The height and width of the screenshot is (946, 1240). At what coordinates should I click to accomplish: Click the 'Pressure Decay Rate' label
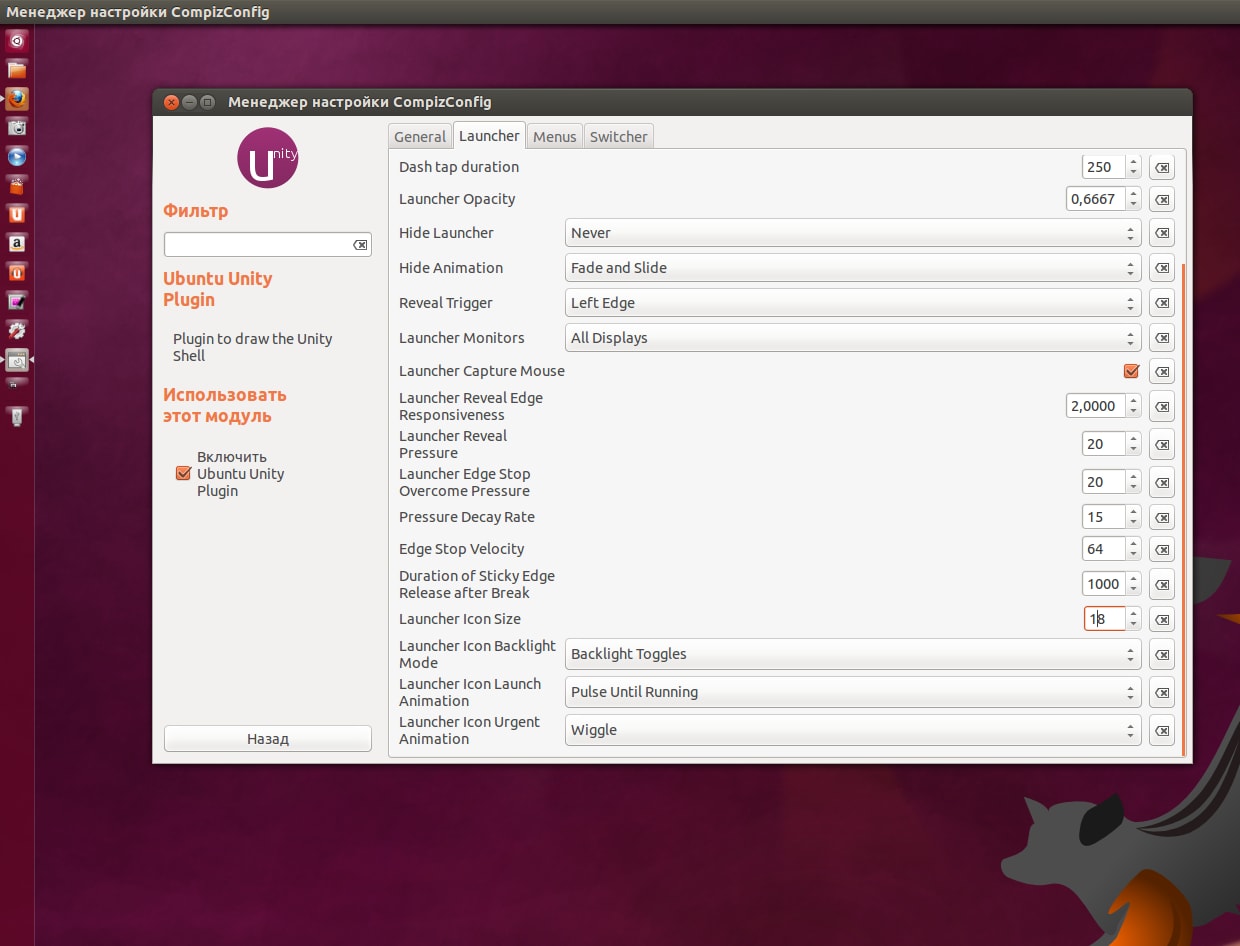466,517
